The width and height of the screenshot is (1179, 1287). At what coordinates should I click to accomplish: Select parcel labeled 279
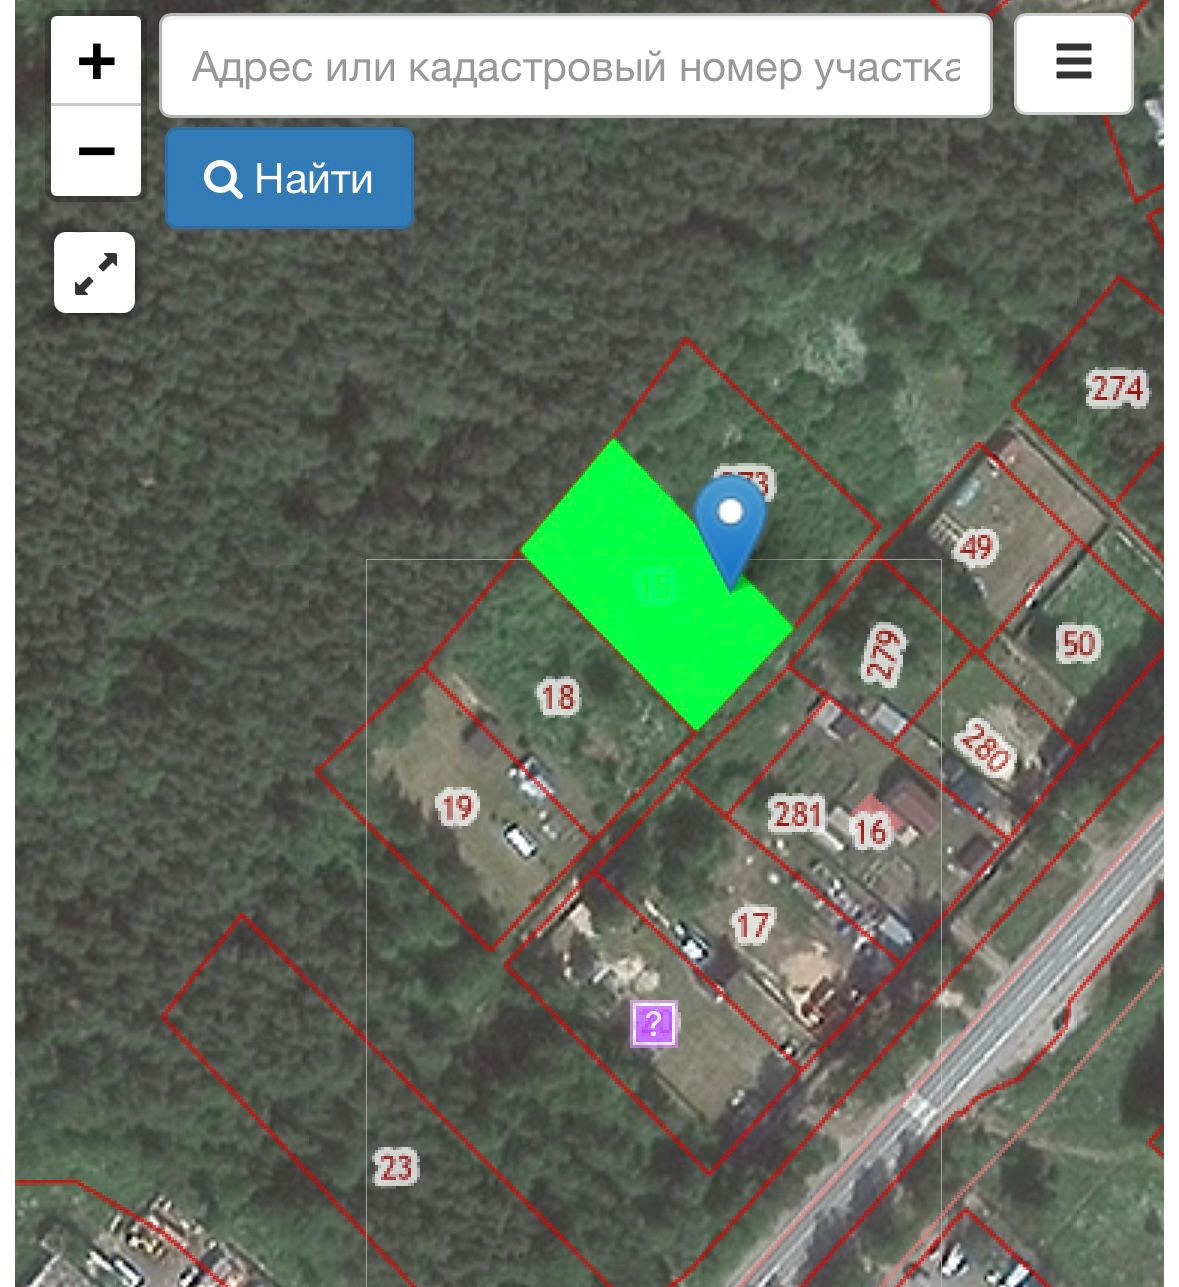tap(884, 654)
